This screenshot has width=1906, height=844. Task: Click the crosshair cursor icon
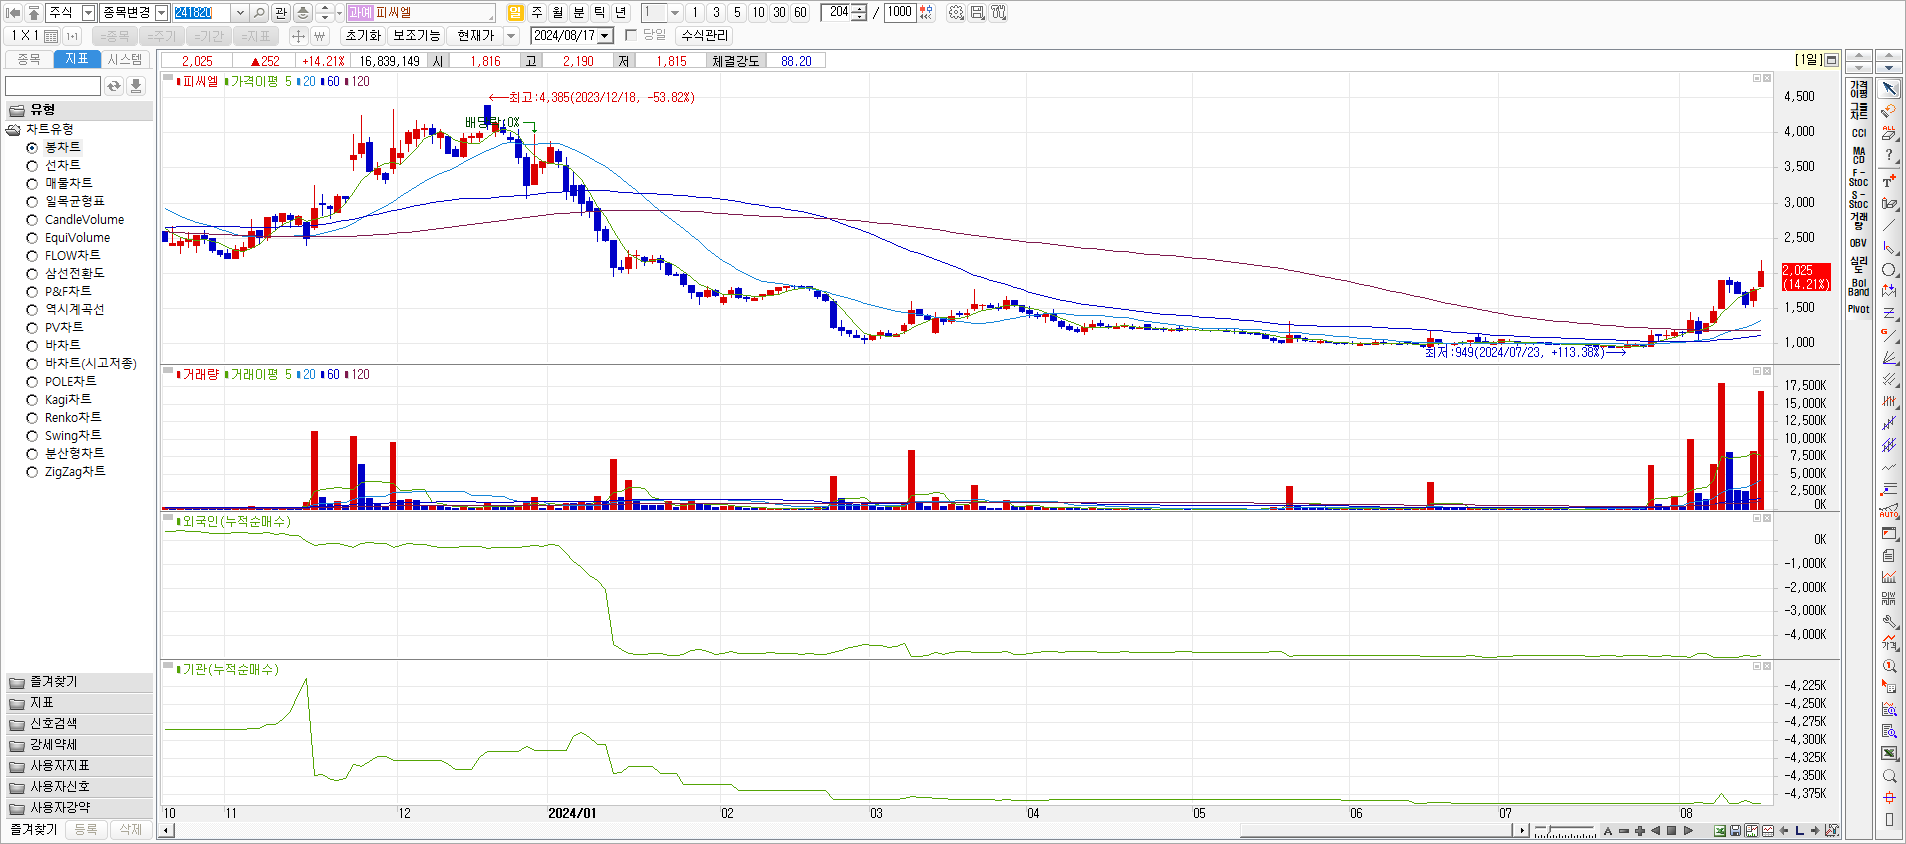(x=298, y=36)
